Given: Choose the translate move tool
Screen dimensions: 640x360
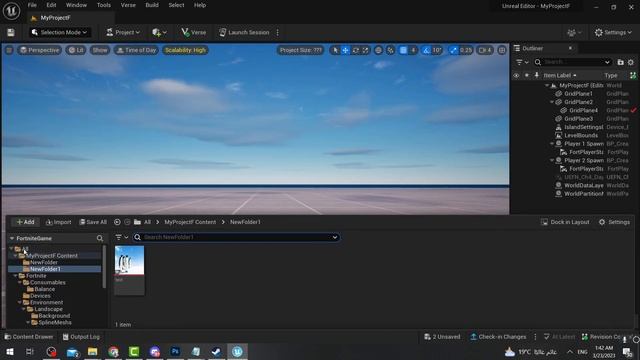Looking at the screenshot, I should click(x=345, y=50).
